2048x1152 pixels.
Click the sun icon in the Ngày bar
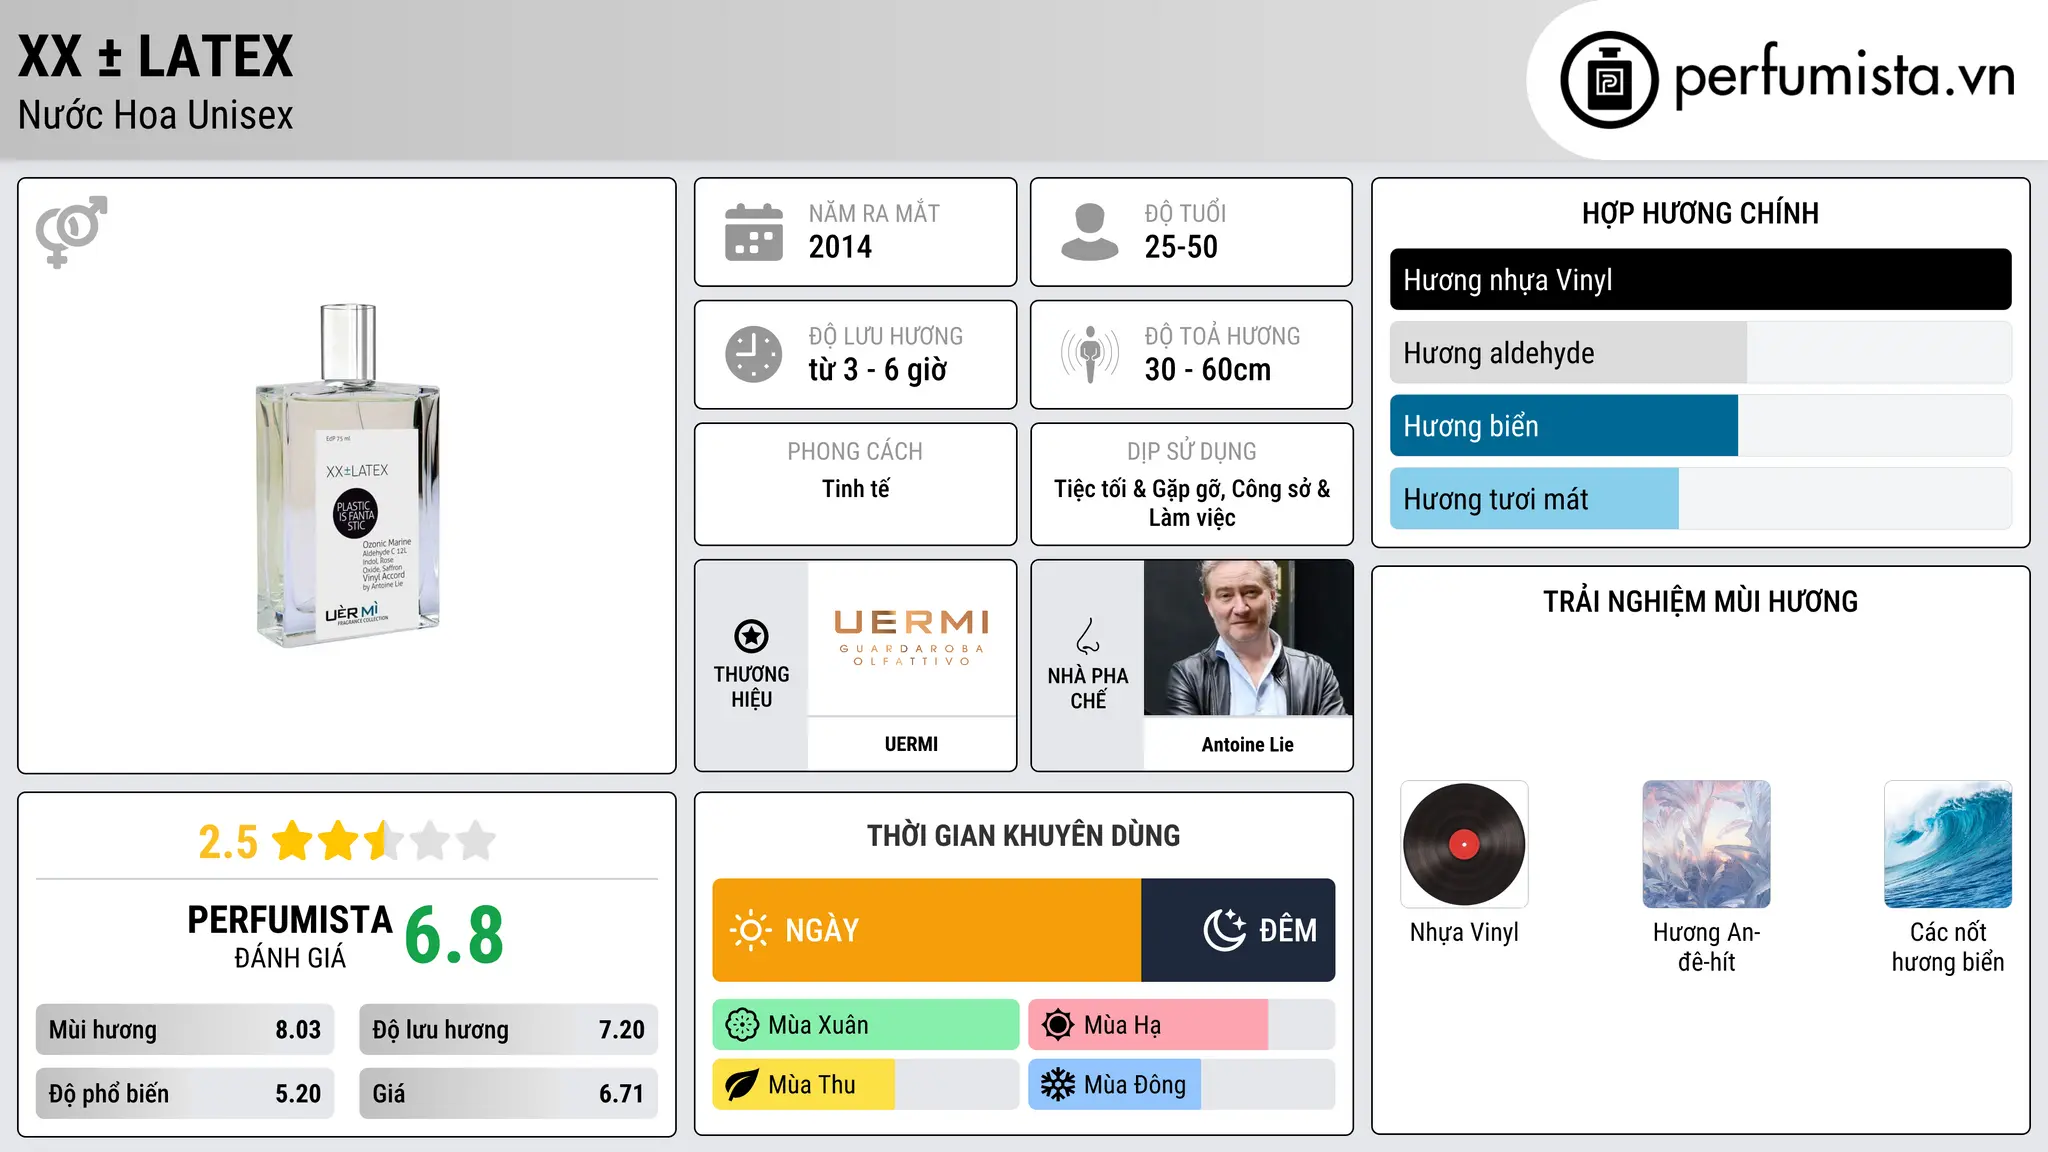[750, 930]
